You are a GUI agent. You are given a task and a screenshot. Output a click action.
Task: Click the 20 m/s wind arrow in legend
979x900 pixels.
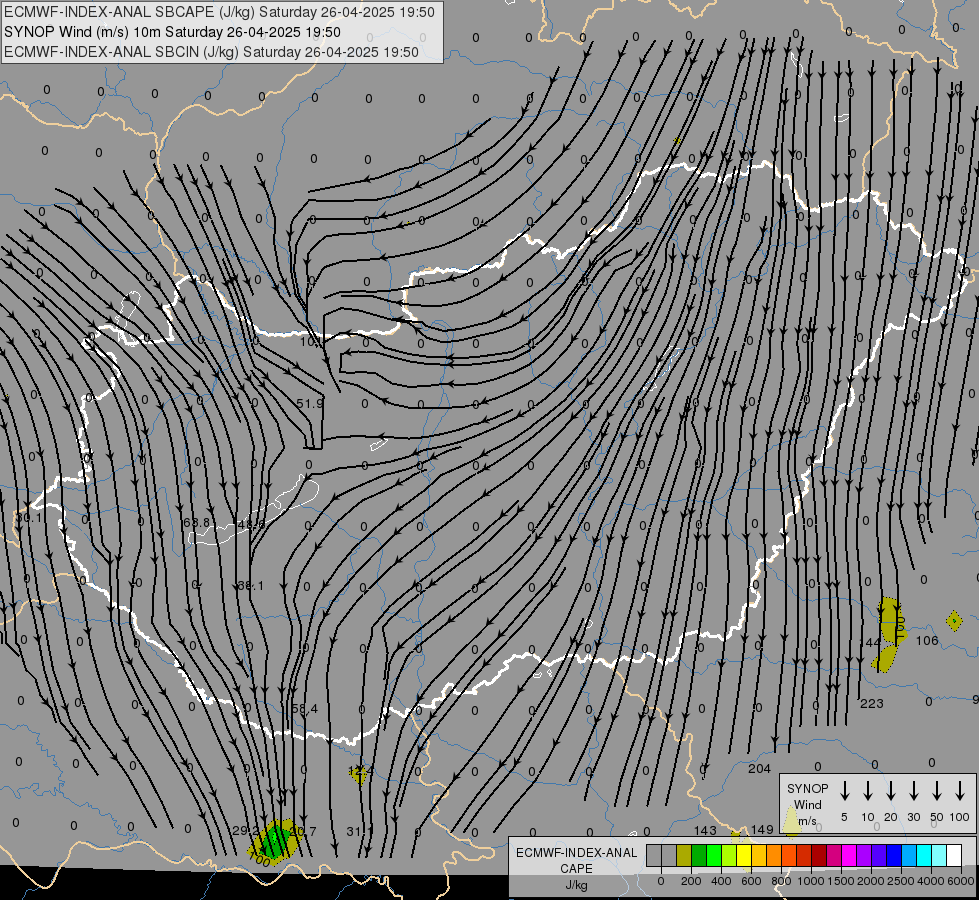[x=891, y=791]
